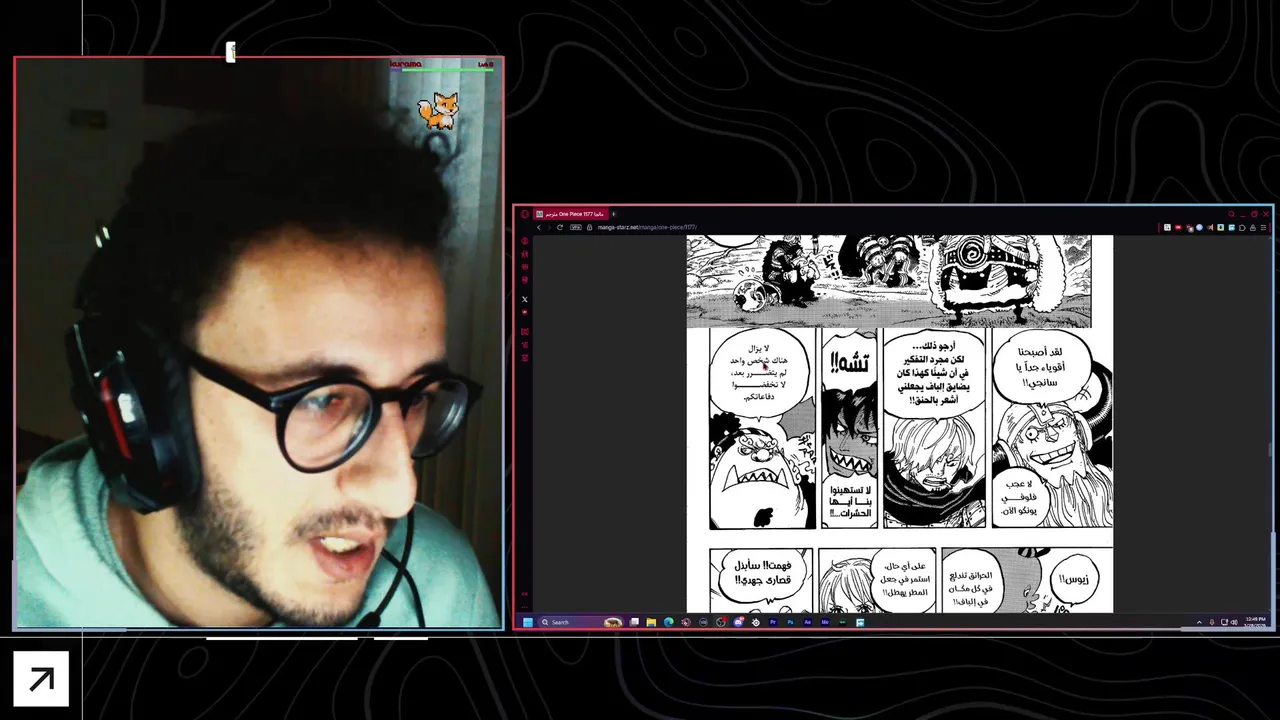This screenshot has height=720, width=1280.
Task: Click the browser forward arrow
Action: [549, 227]
